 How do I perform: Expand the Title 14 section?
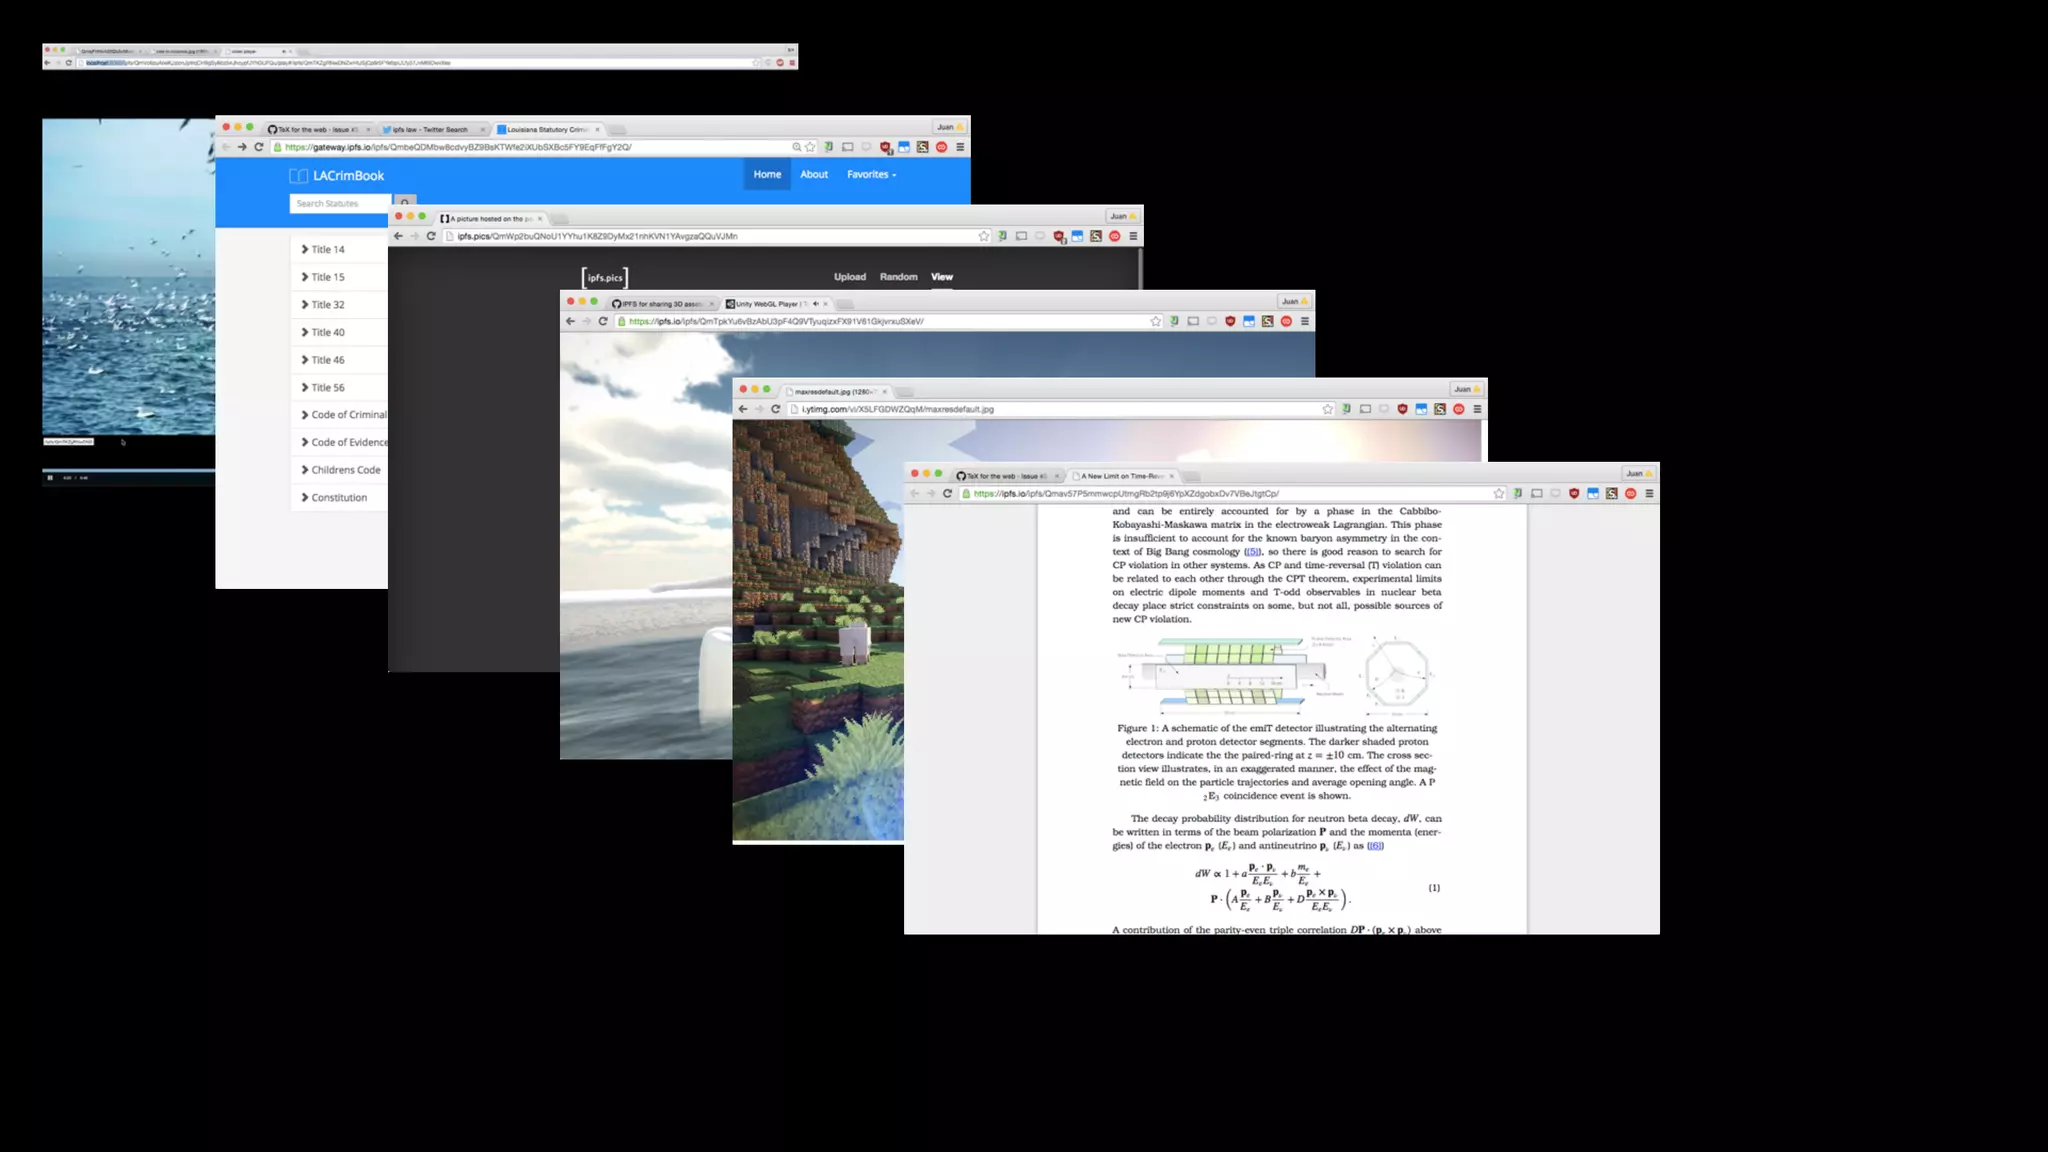point(327,249)
